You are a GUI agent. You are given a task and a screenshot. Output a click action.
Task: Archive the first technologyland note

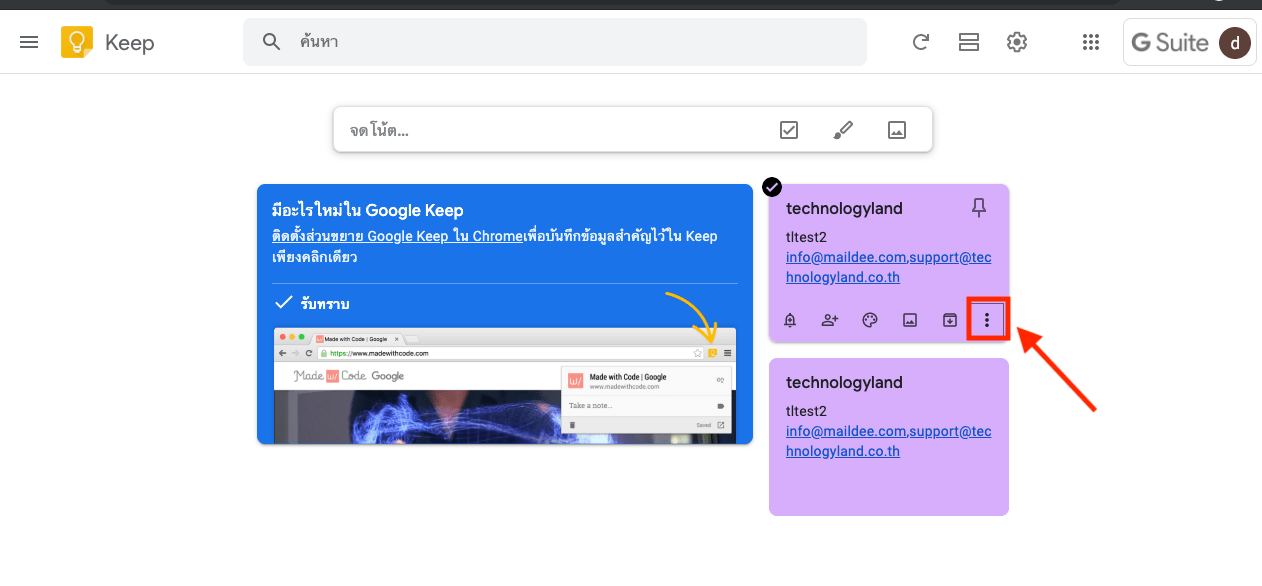pos(949,320)
